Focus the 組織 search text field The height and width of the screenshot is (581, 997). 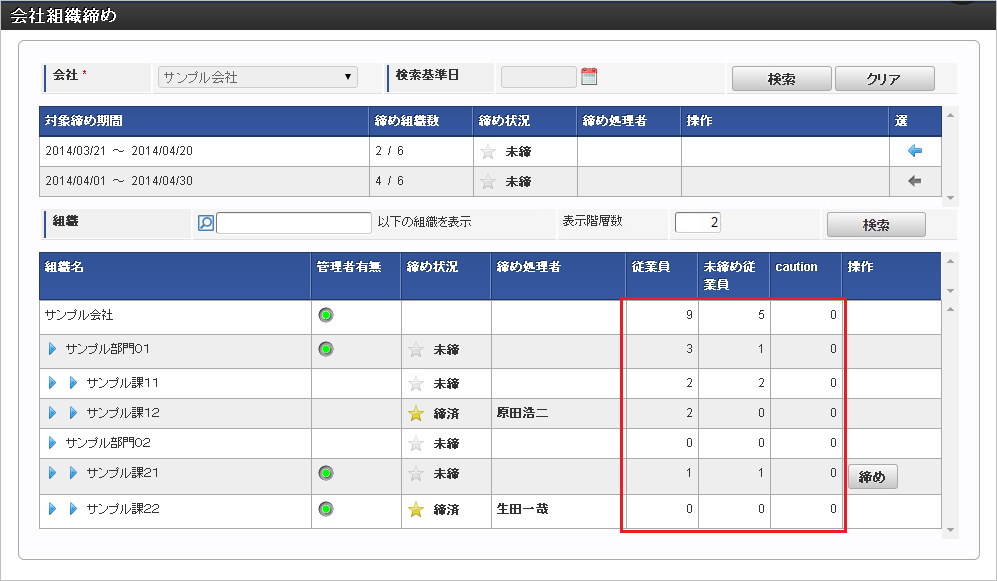(x=294, y=223)
